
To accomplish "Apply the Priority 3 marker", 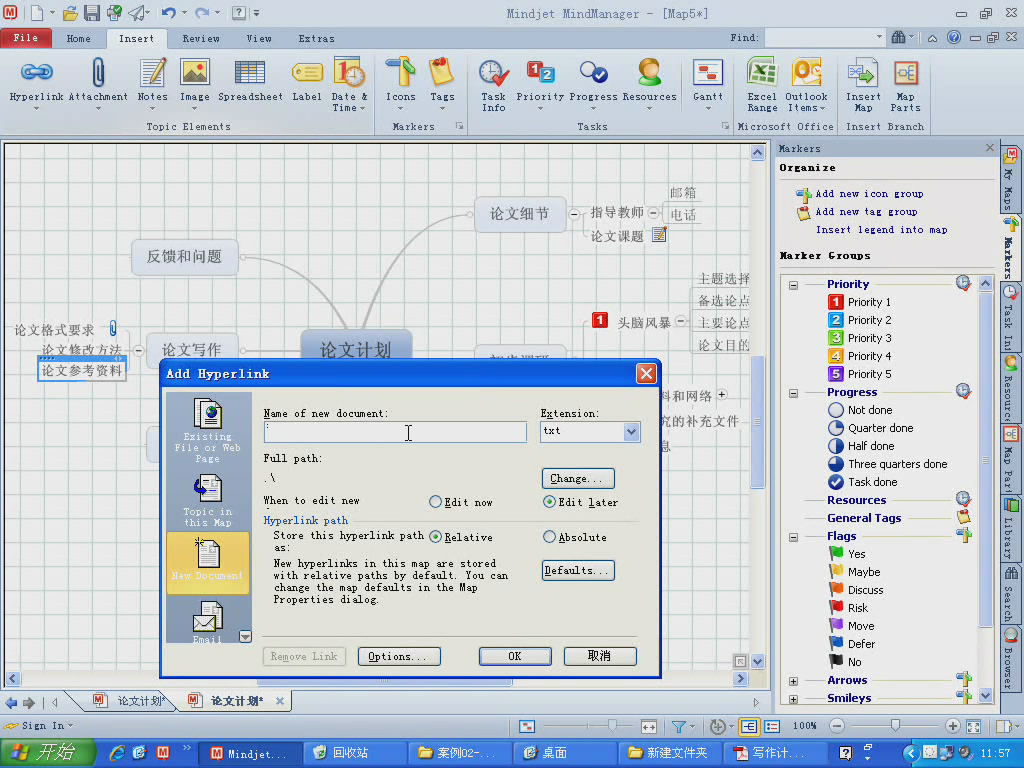I will pyautogui.click(x=859, y=338).
